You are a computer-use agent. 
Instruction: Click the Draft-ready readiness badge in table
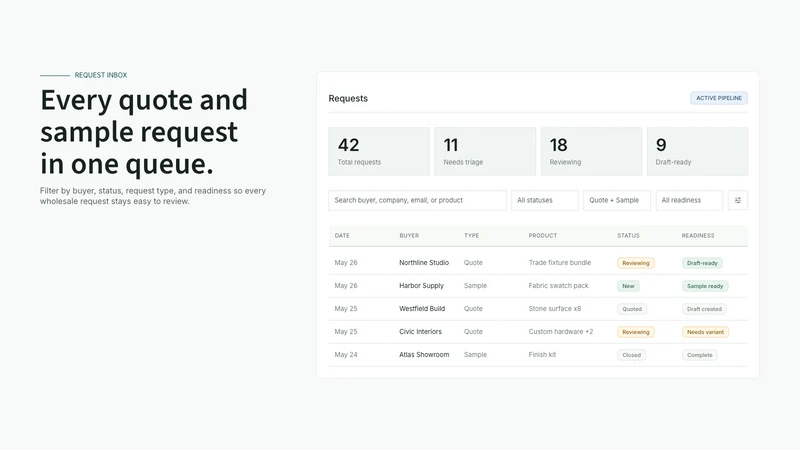pos(702,263)
